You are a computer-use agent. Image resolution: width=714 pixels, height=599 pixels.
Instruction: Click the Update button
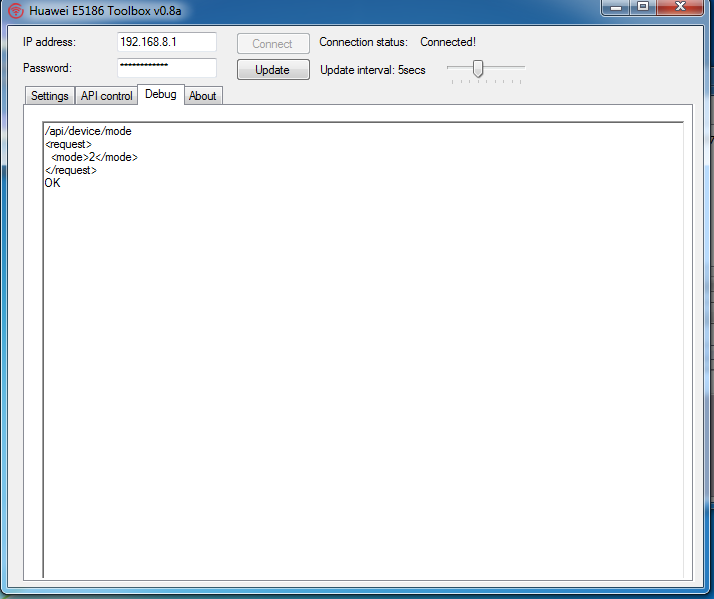point(273,70)
